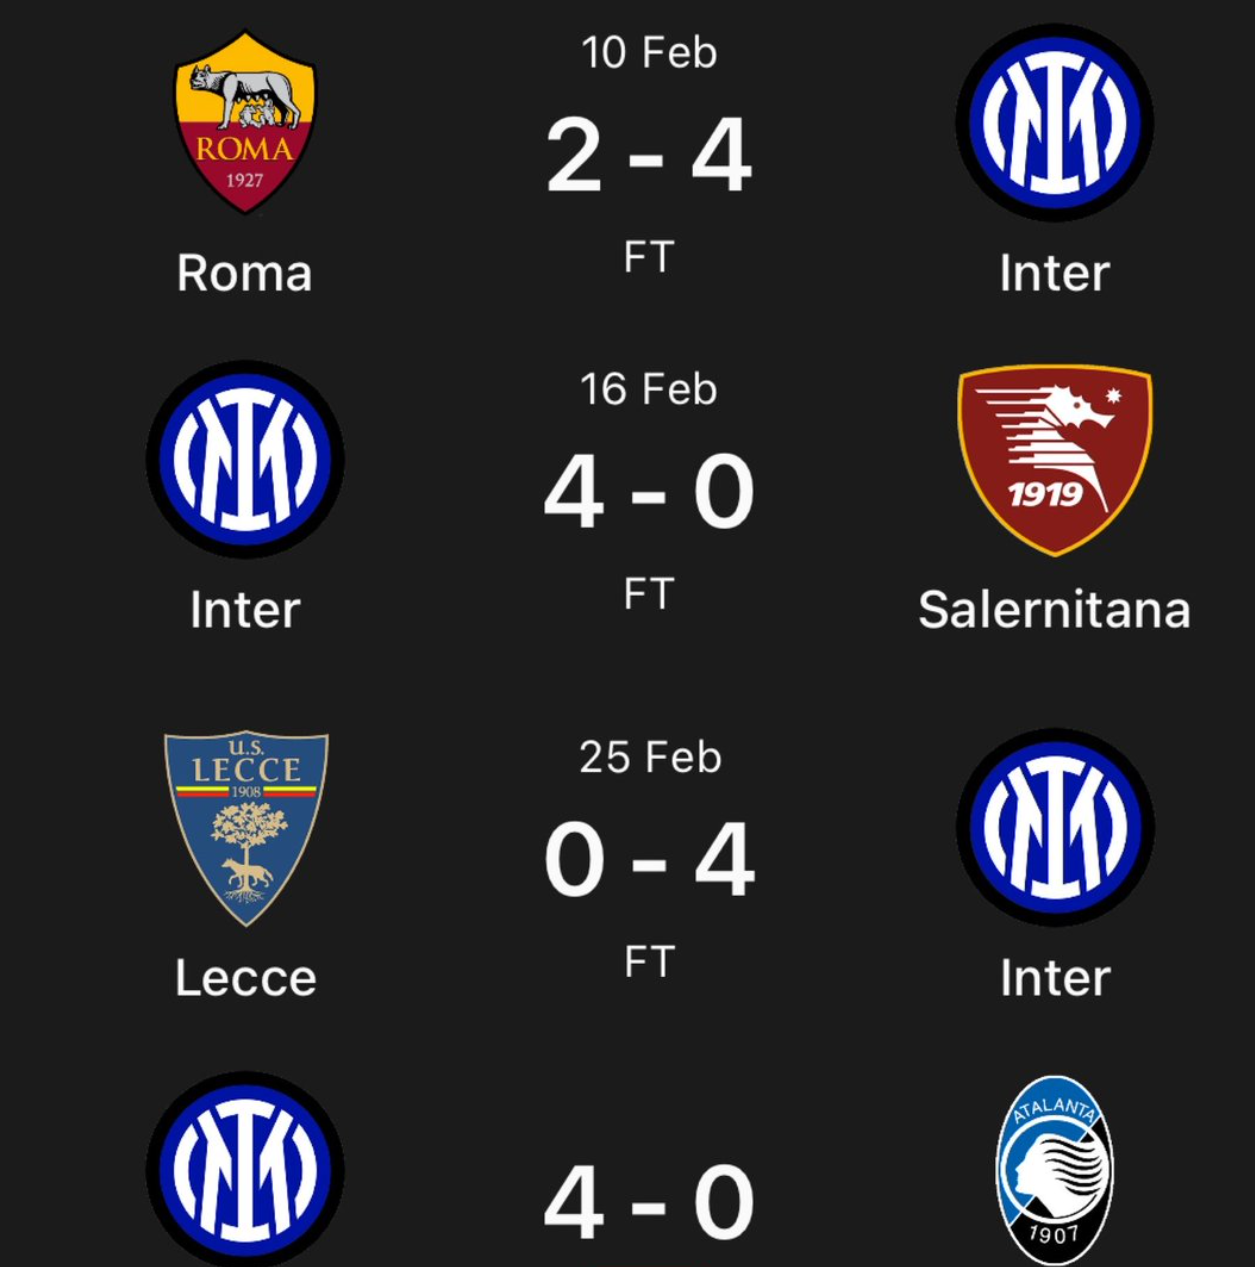The height and width of the screenshot is (1267, 1255).
Task: Click the Salernitana club crest
Action: point(1054,459)
